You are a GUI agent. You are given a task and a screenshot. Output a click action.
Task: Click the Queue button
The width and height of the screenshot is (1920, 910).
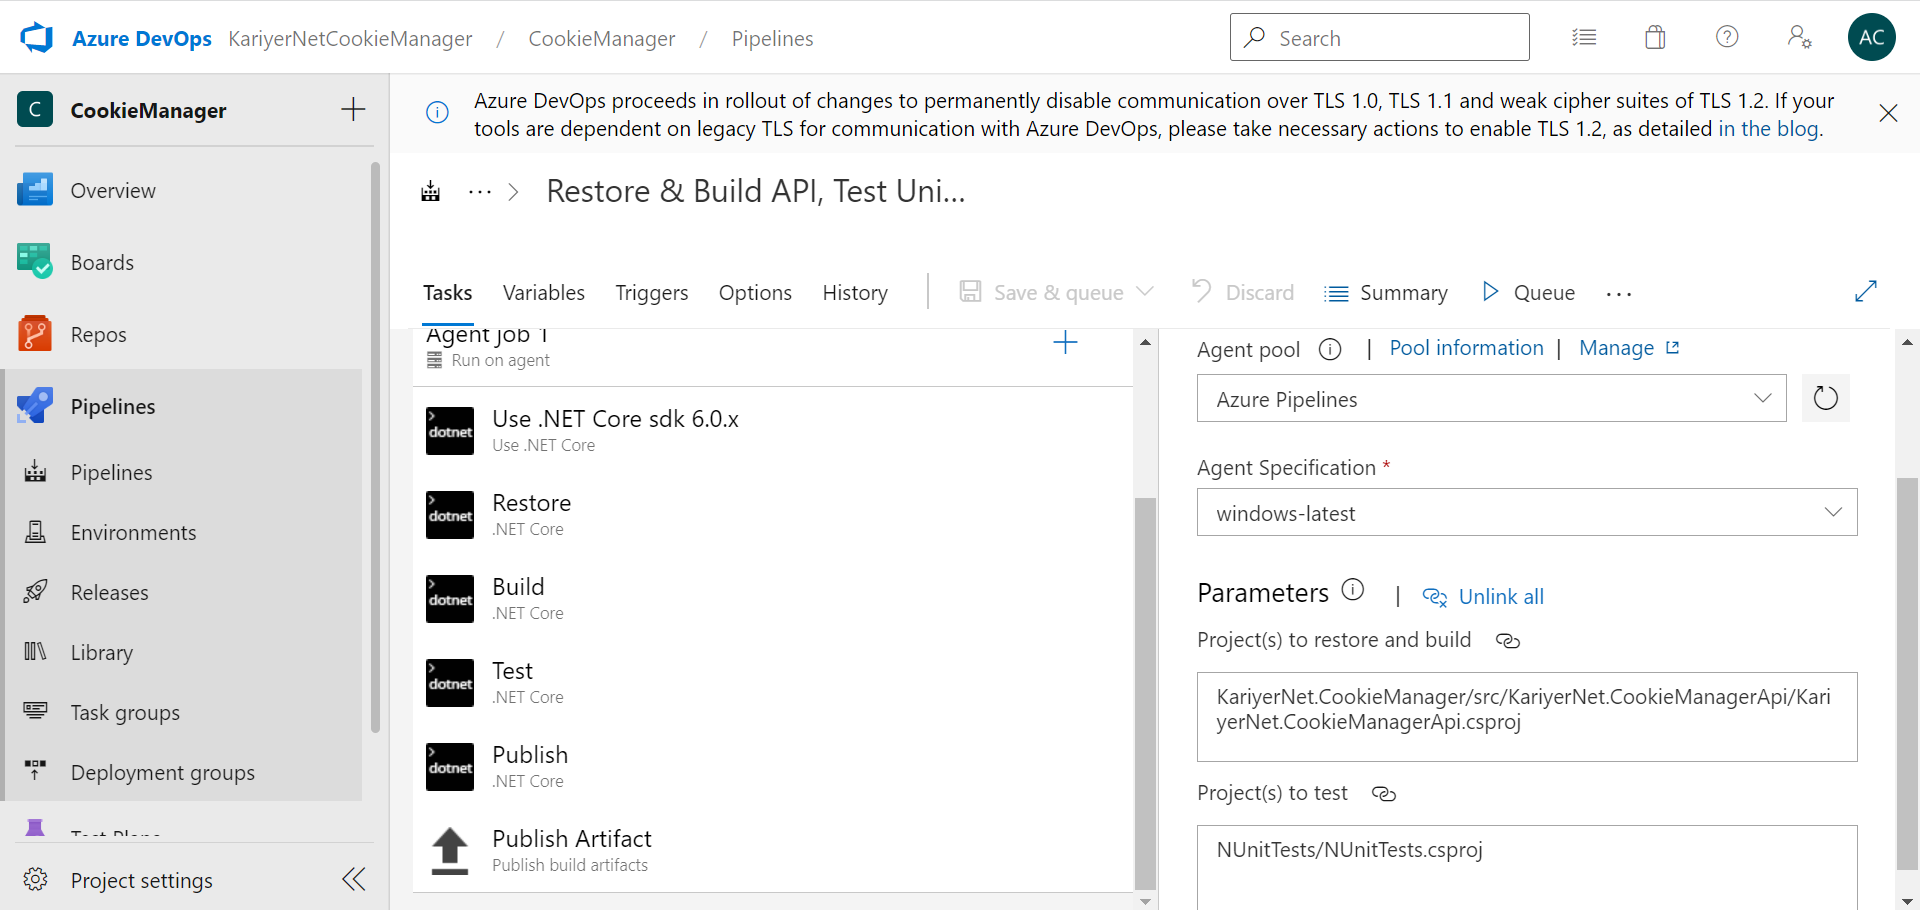[x=1529, y=293]
